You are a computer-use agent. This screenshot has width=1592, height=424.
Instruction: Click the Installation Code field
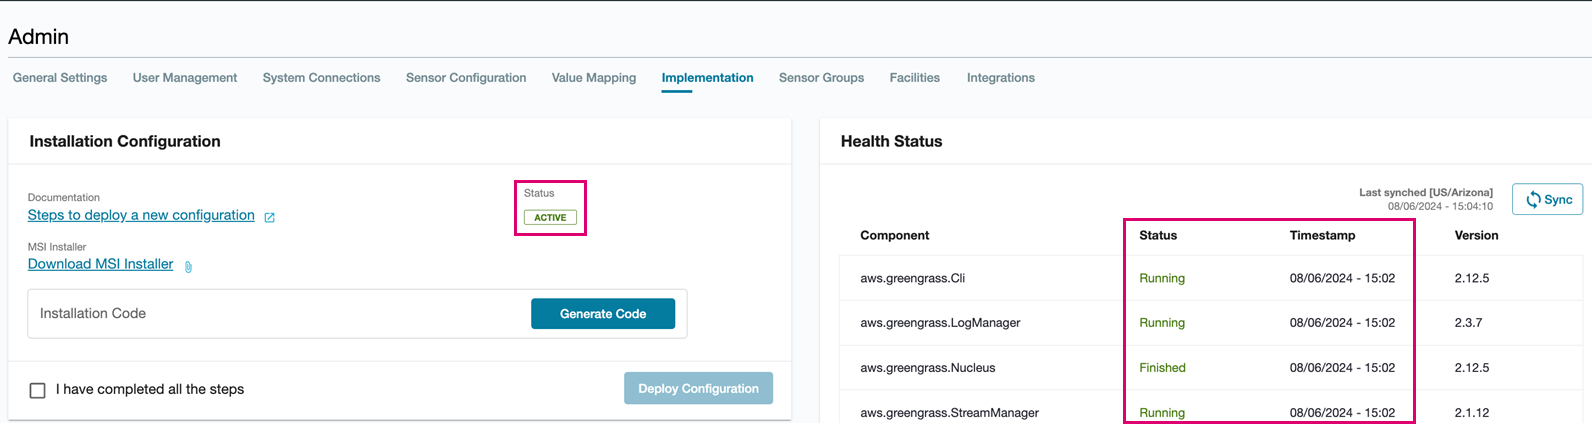(280, 314)
